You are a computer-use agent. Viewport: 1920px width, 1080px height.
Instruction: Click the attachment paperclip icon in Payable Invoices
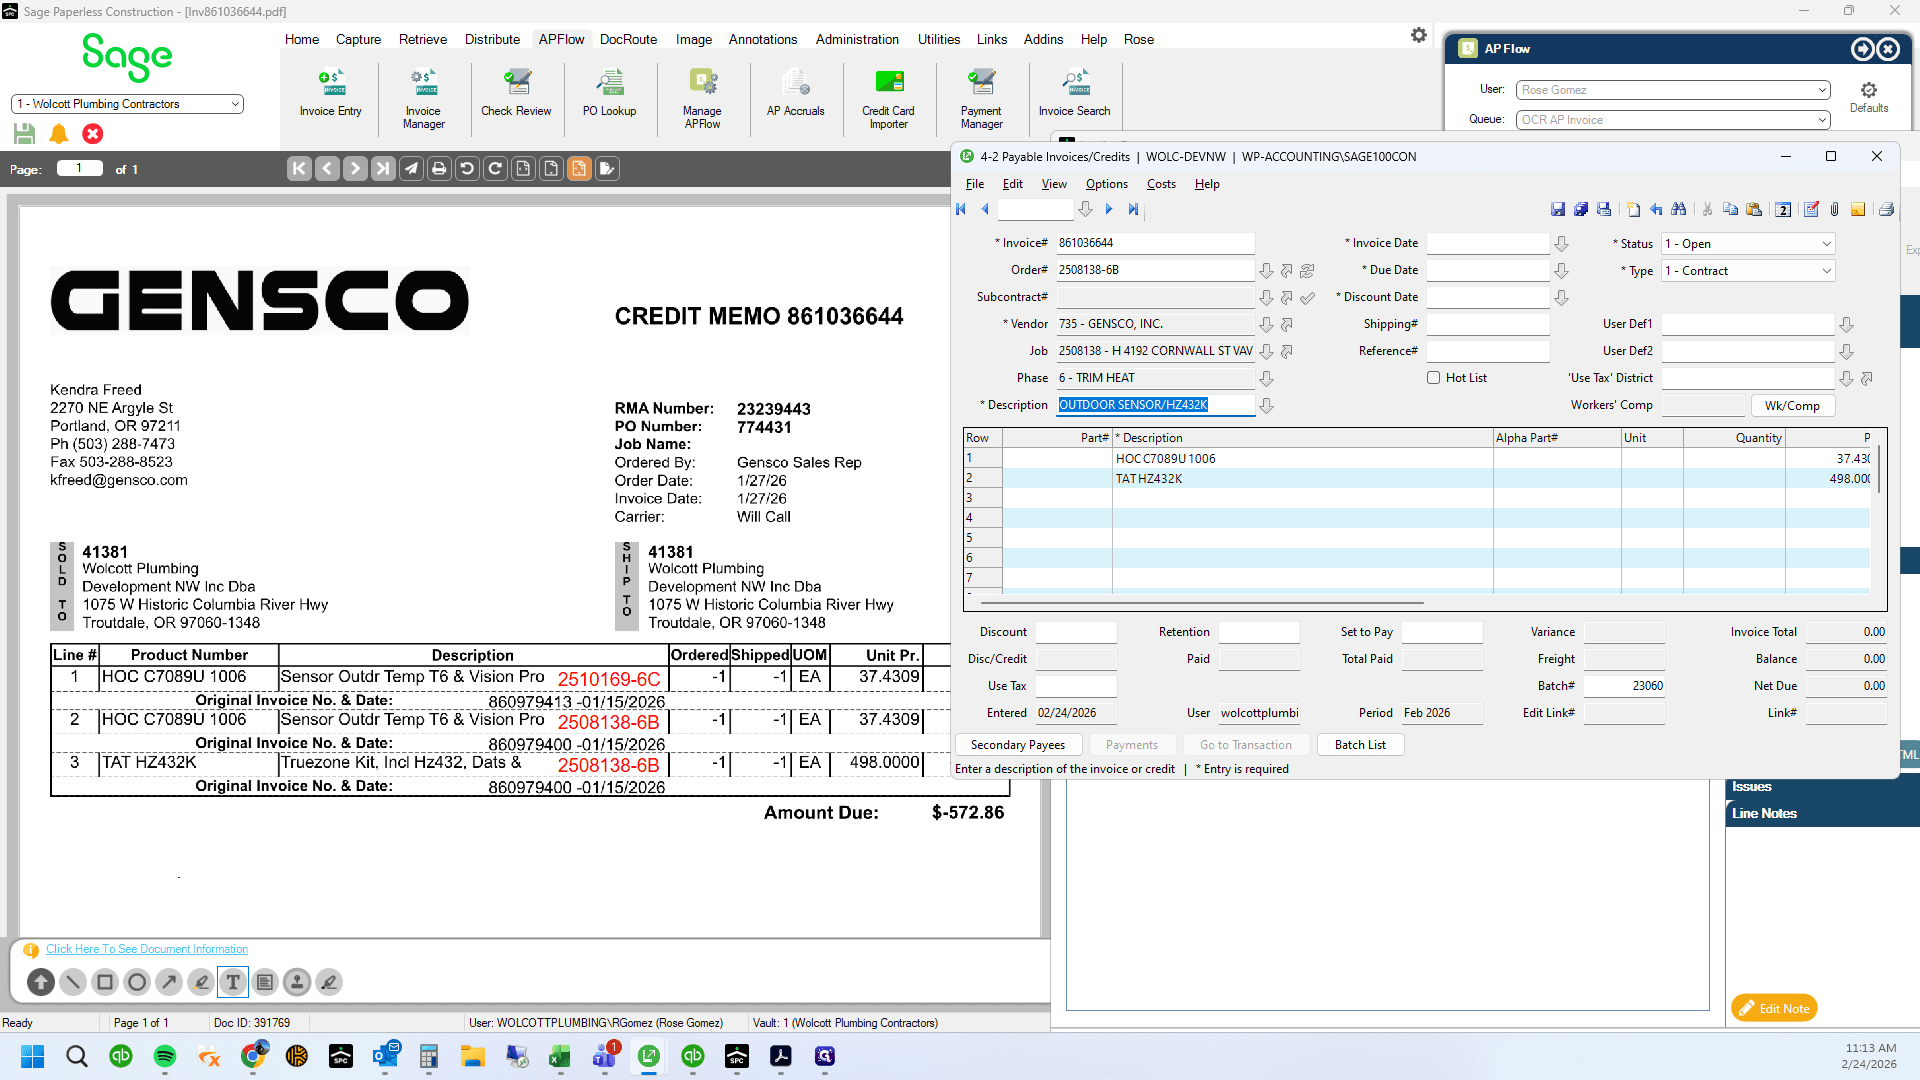pos(1834,209)
